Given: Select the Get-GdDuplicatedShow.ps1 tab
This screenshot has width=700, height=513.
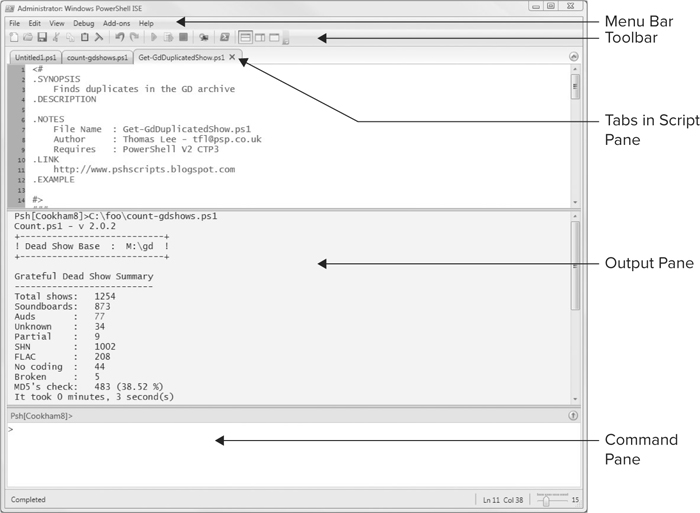Looking at the screenshot, I should (181, 57).
